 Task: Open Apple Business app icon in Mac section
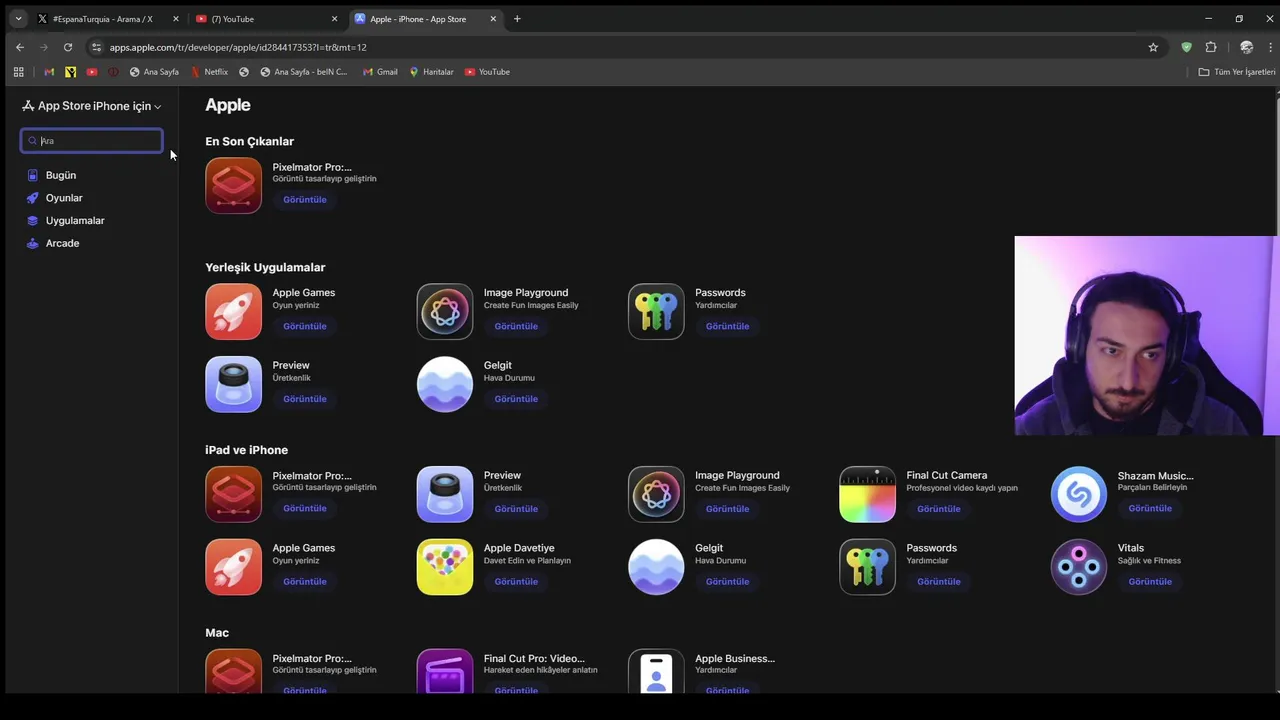coord(656,672)
